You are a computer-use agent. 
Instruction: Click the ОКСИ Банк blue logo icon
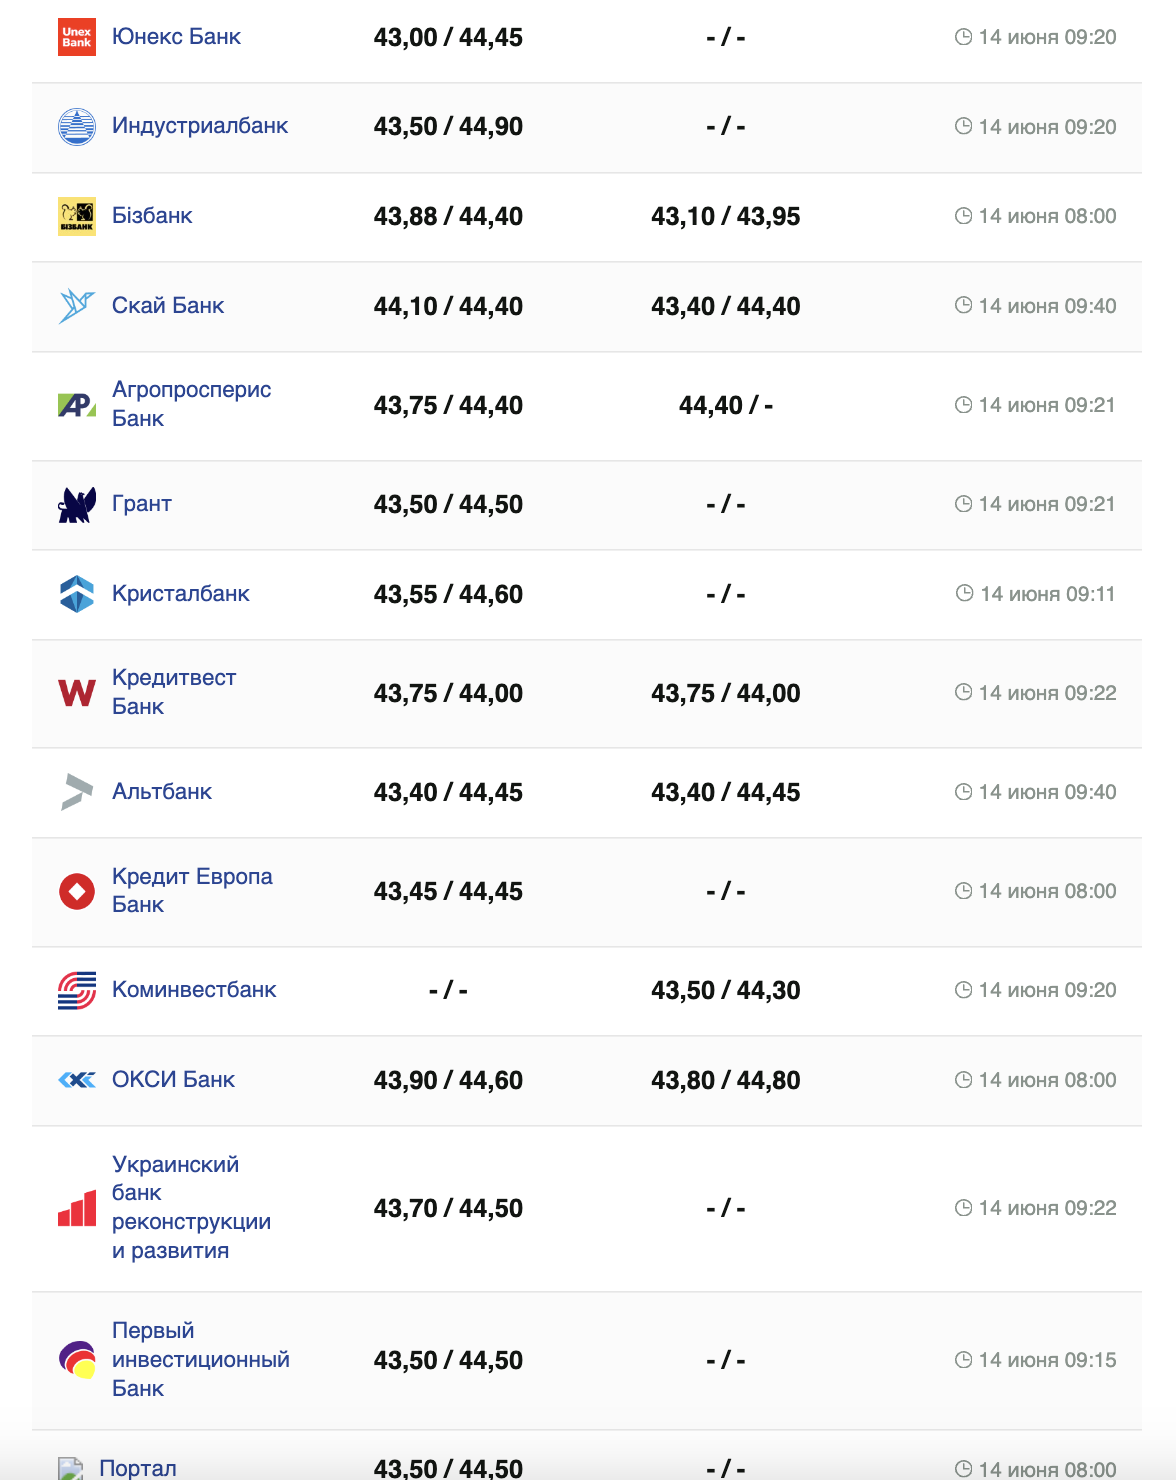tap(77, 1080)
